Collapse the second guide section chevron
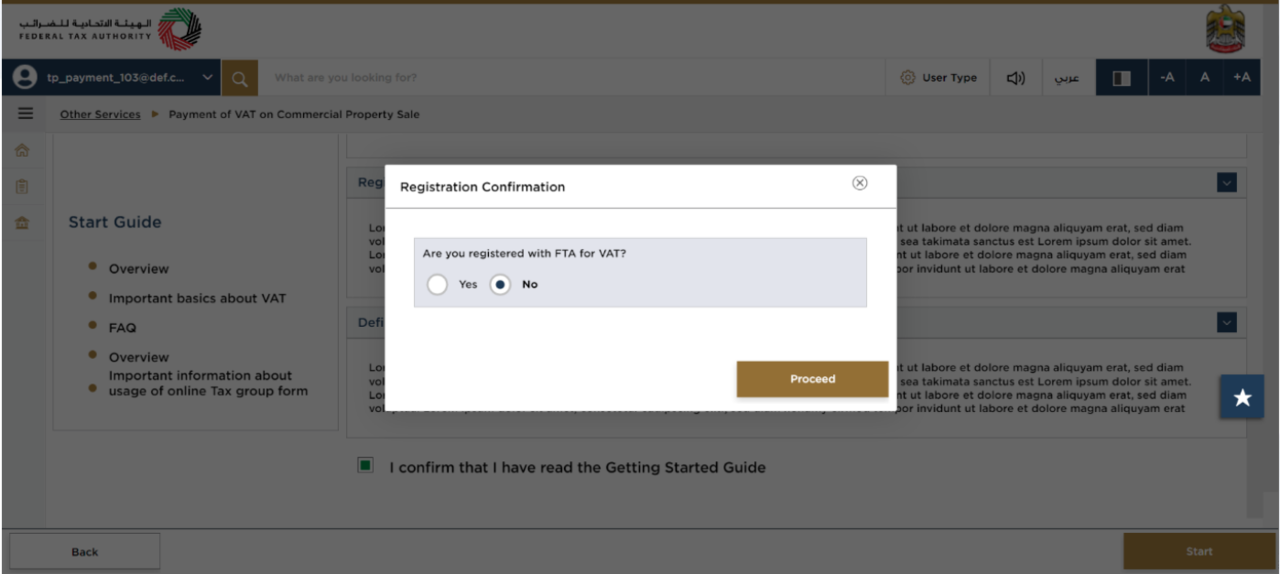The height and width of the screenshot is (574, 1280). [1227, 322]
